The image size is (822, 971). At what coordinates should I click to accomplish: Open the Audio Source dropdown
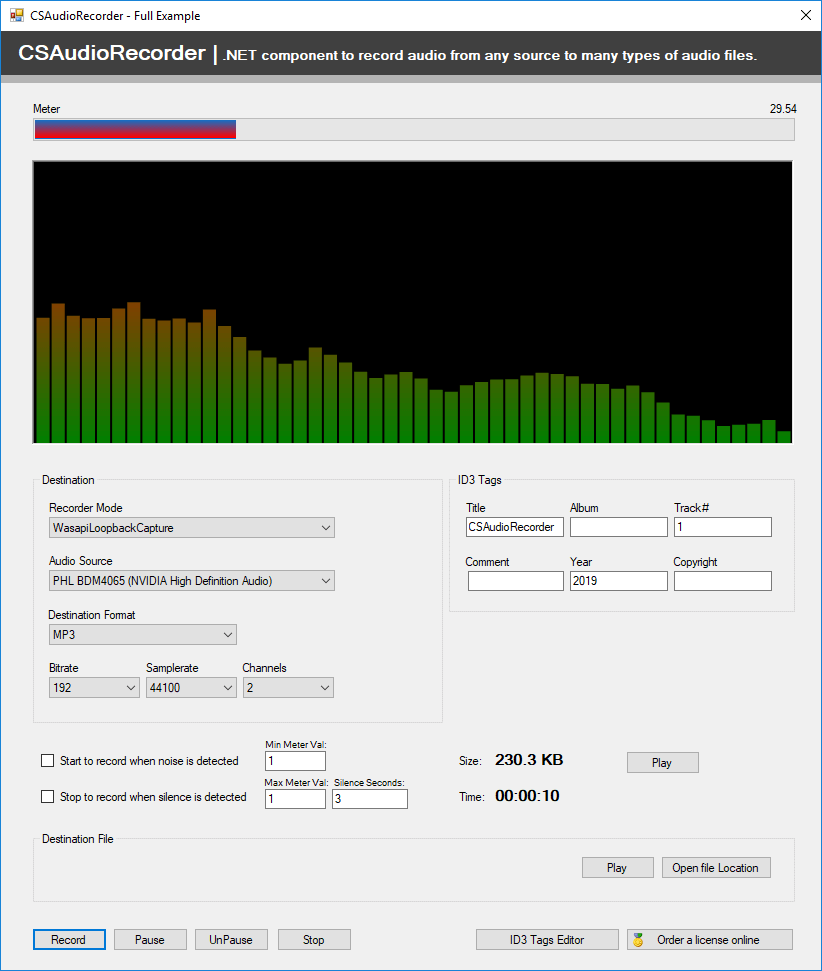point(325,580)
